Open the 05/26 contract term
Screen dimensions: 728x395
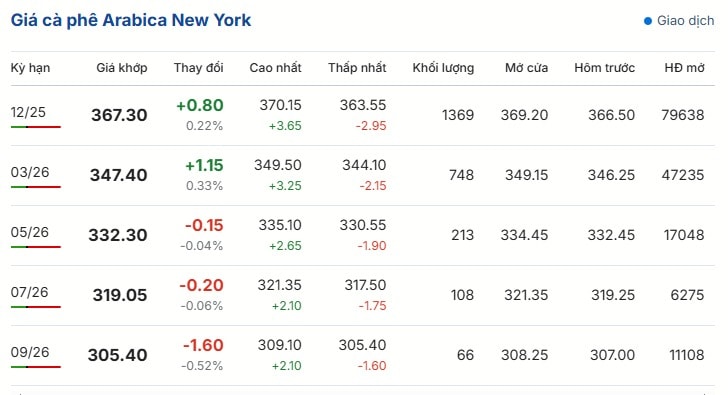coord(30,232)
